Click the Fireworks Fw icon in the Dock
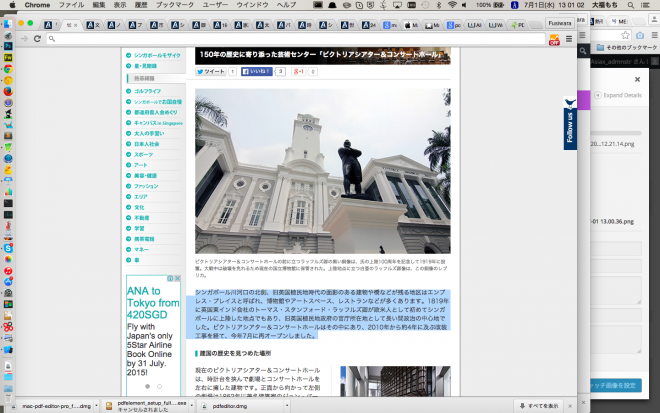660x413 pixels. pos(8,58)
